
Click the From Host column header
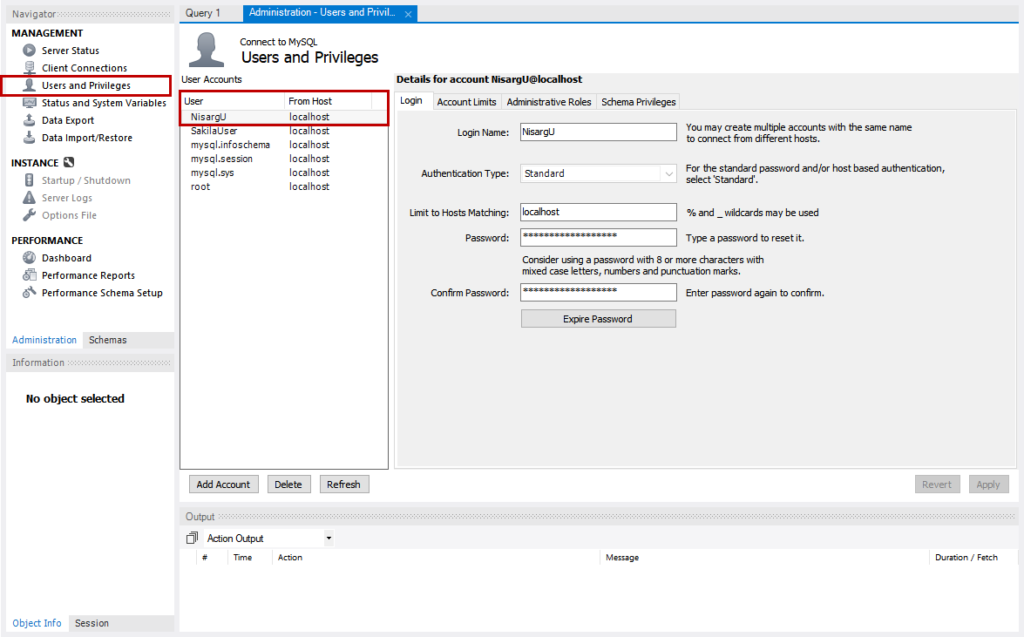click(x=328, y=101)
